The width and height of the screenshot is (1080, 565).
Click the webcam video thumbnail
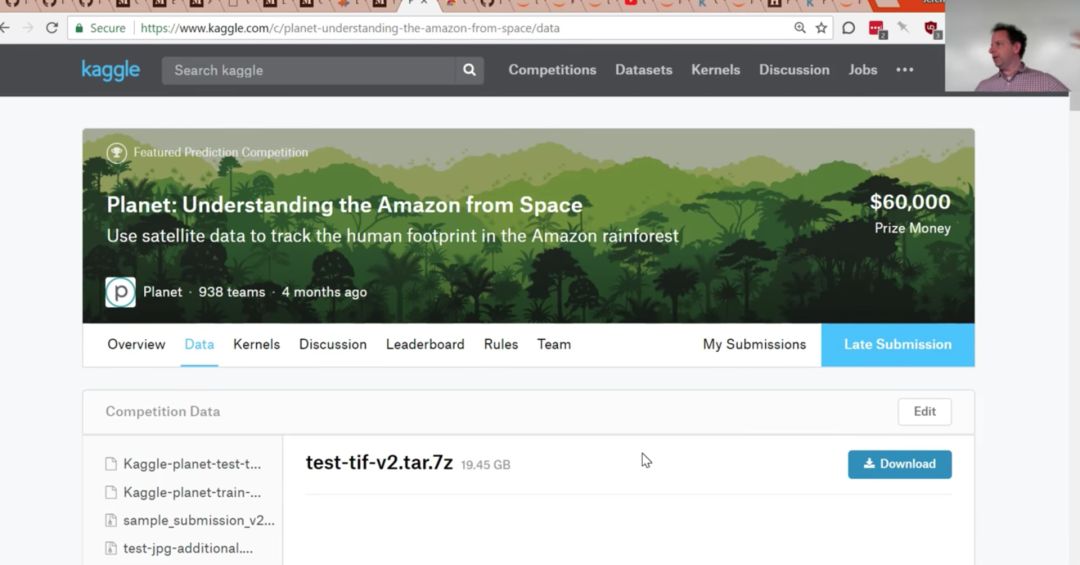point(1012,45)
